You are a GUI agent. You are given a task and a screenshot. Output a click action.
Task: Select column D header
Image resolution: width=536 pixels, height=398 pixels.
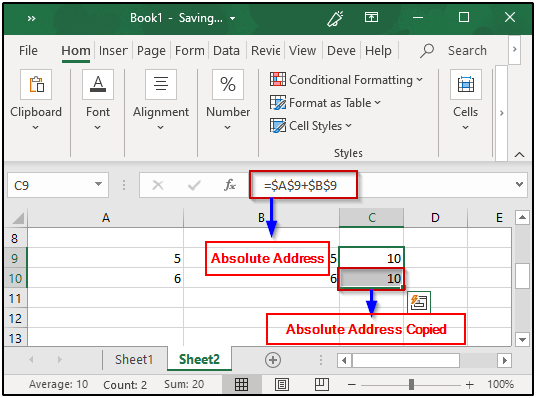coord(435,218)
